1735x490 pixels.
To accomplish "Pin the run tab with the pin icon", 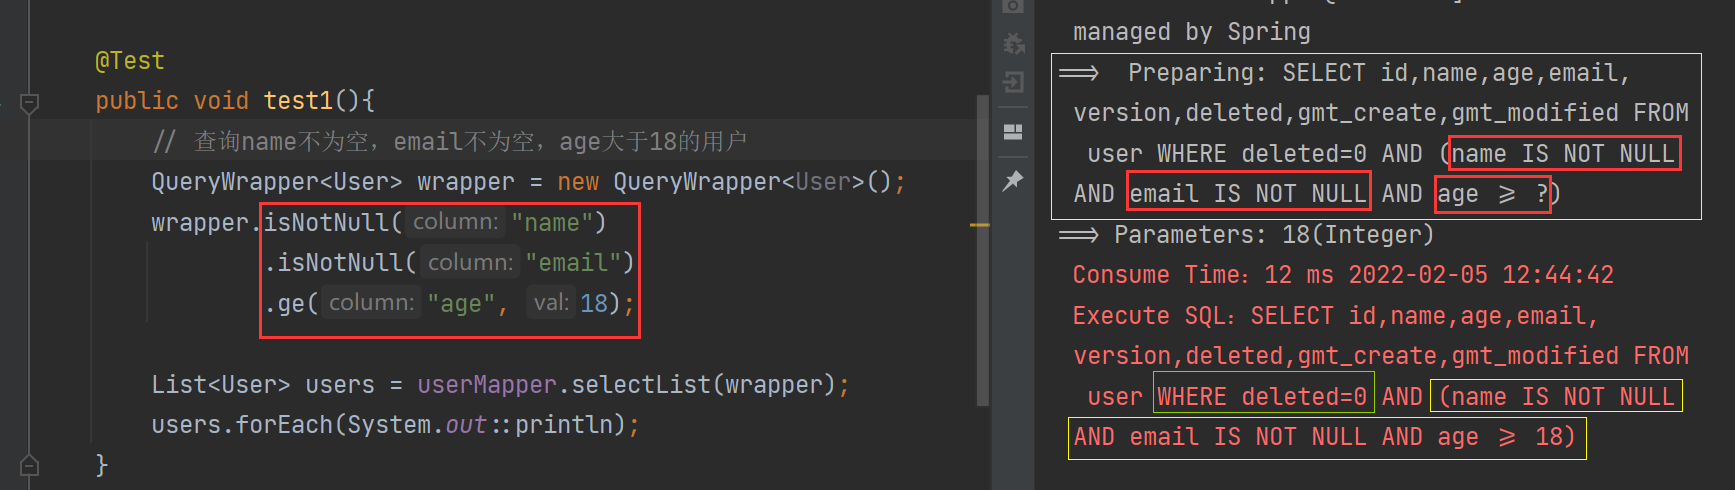I will click(x=1013, y=180).
